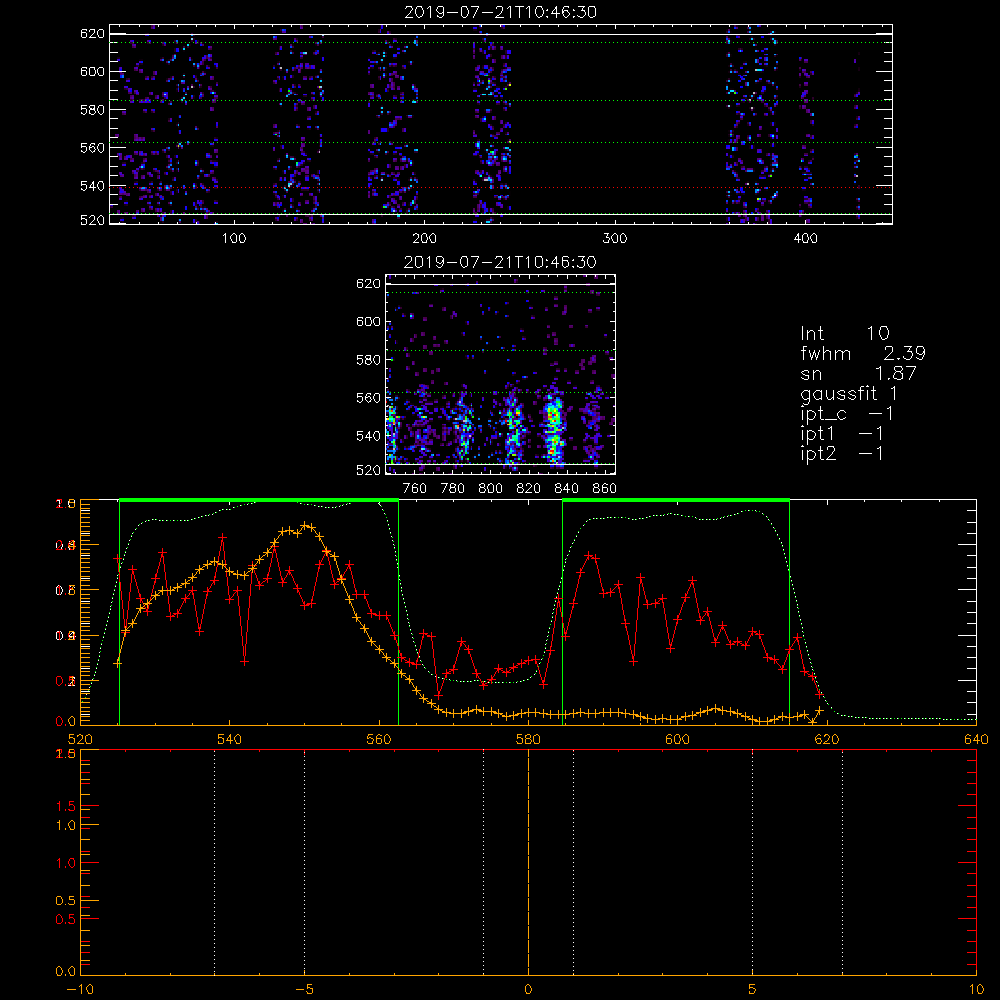
Task: Click the 100 tick label under the top spectrogram
Action: click(234, 239)
